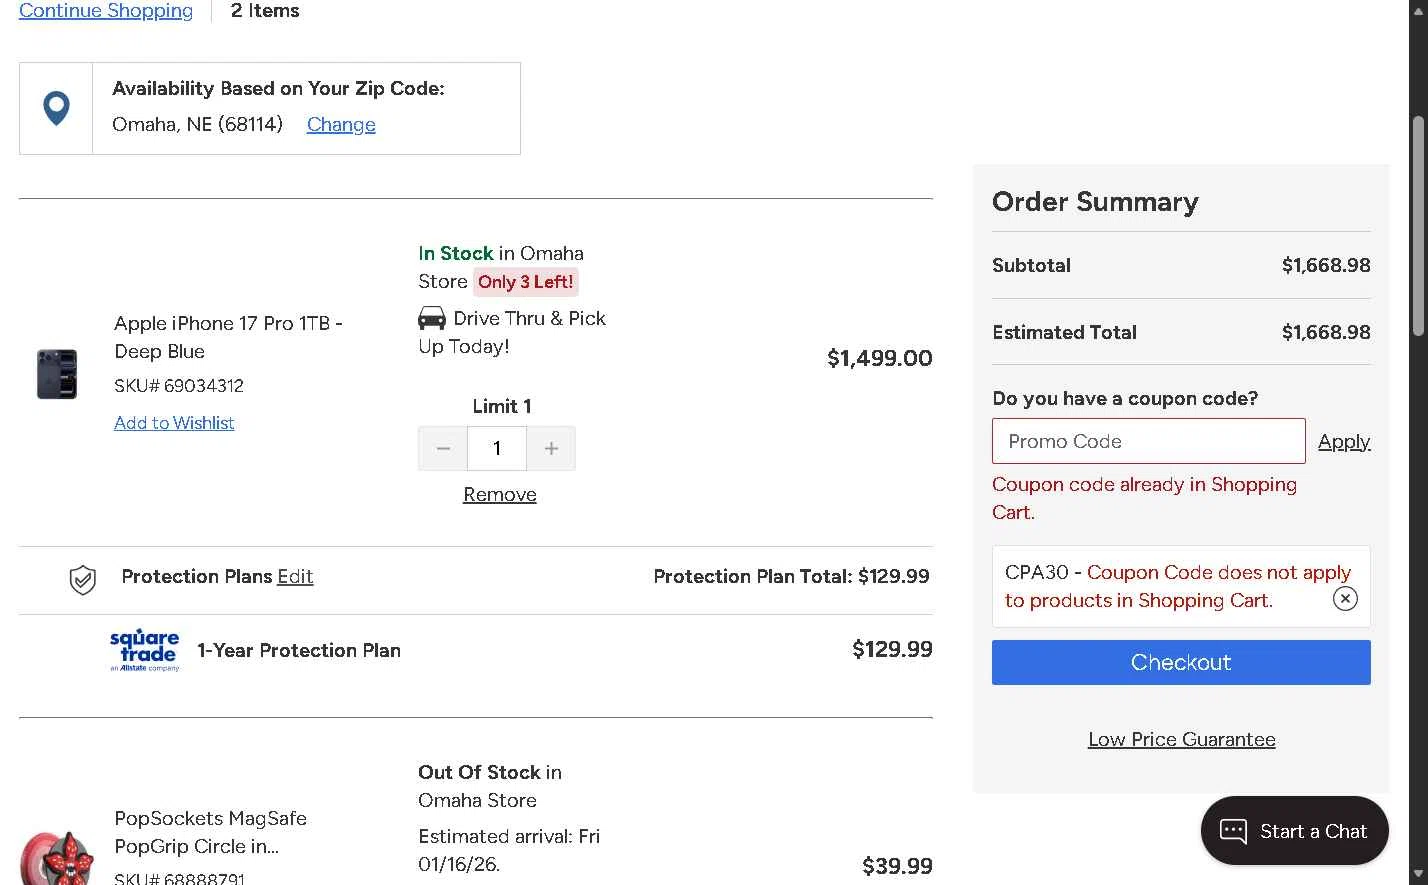Click the PopSockets MagSafe product thumbnail
Screen dimensions: 1428x885
[57, 857]
